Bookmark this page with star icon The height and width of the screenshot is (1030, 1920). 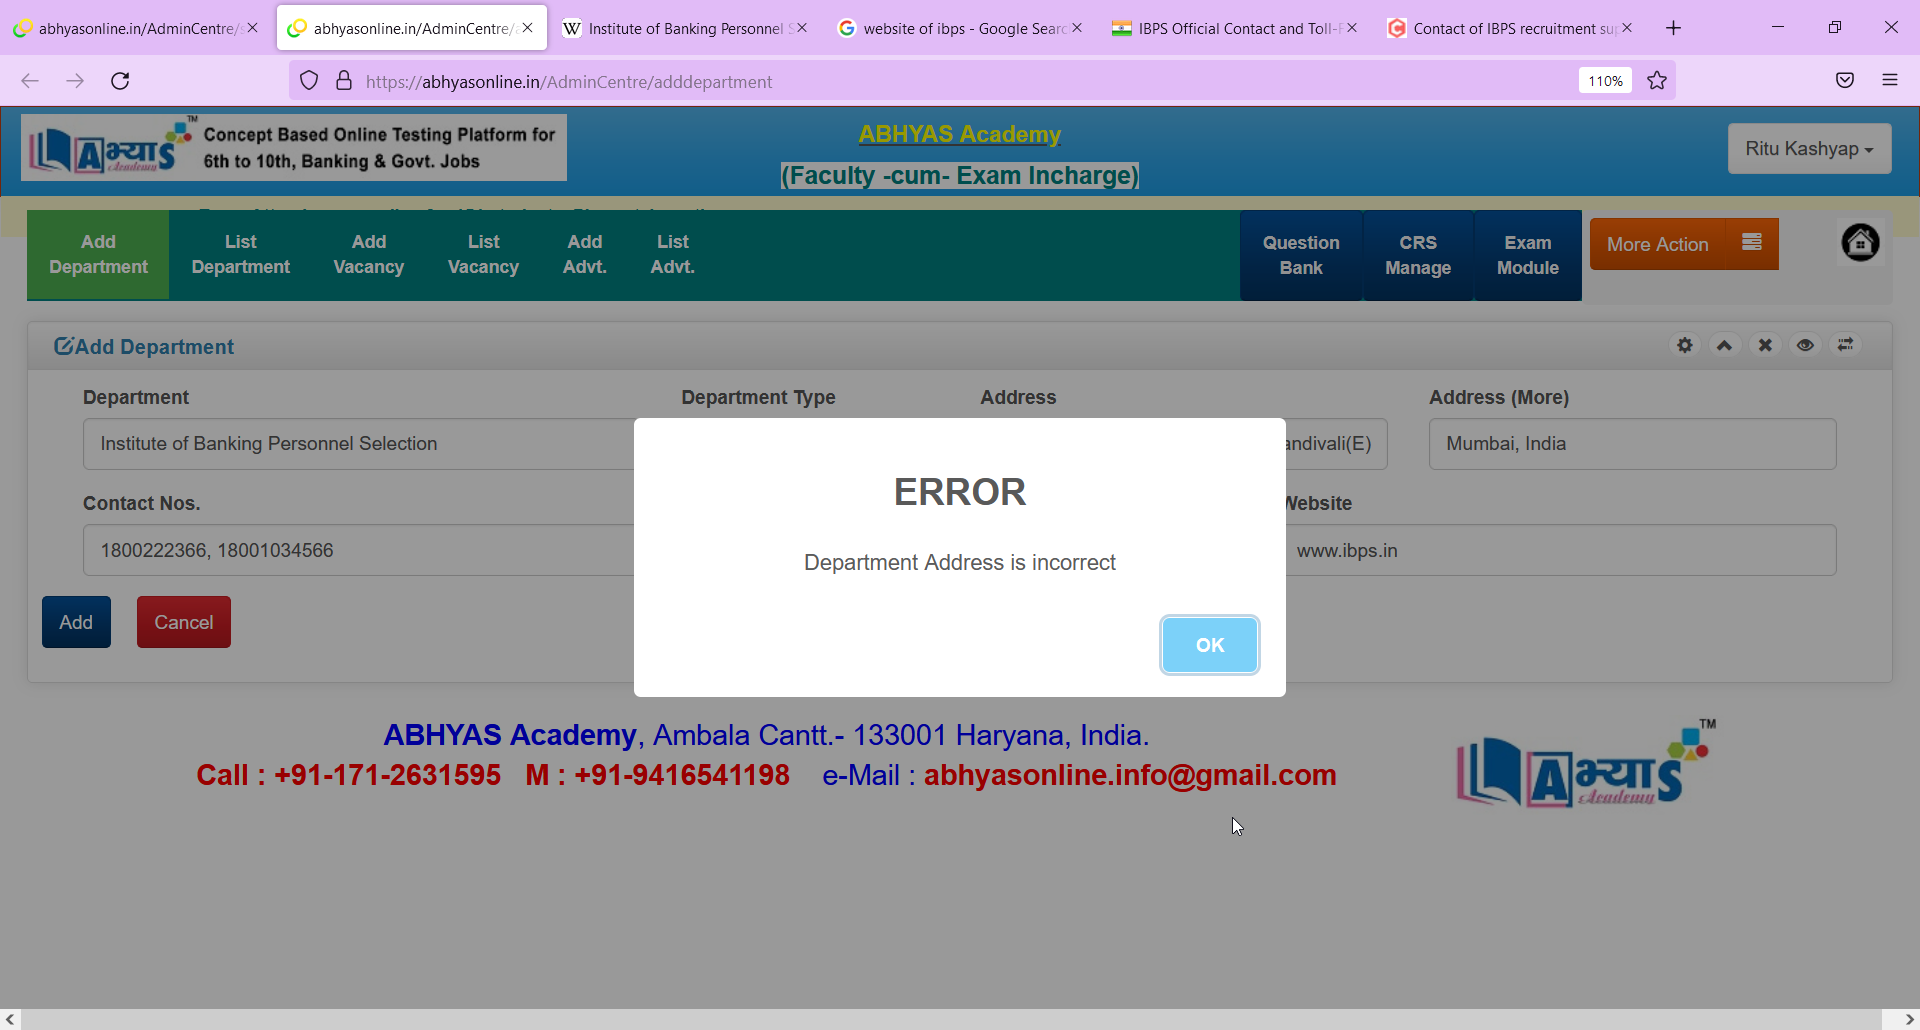click(x=1657, y=81)
